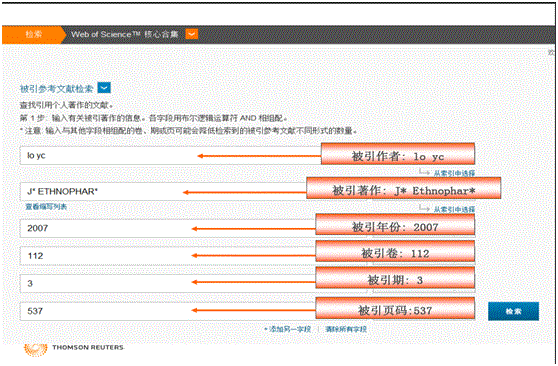The width and height of the screenshot is (558, 366).
Task: Click 从索引中选择 under the cited work field
Action: 454,209
